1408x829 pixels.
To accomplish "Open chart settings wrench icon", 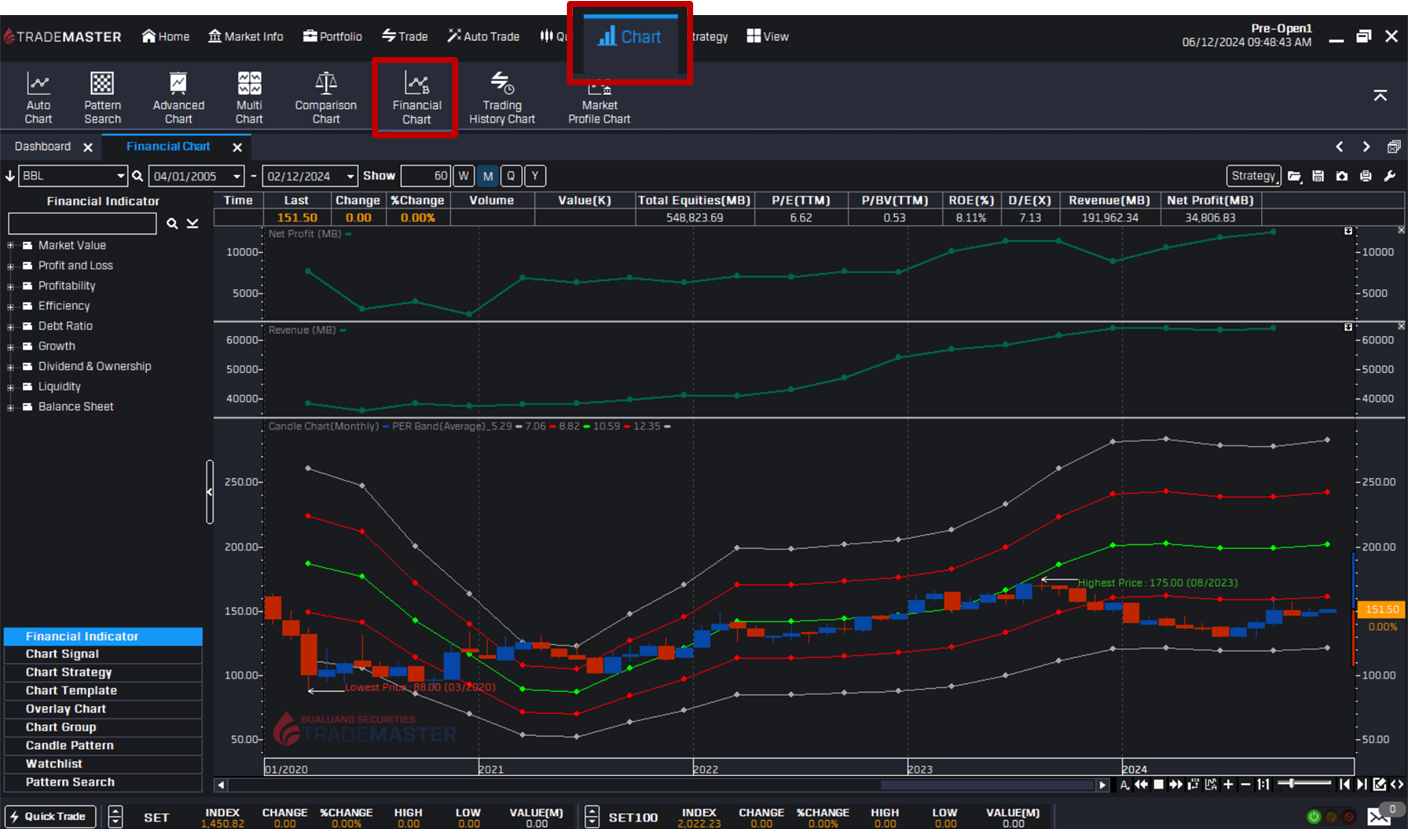I will 1390,176.
